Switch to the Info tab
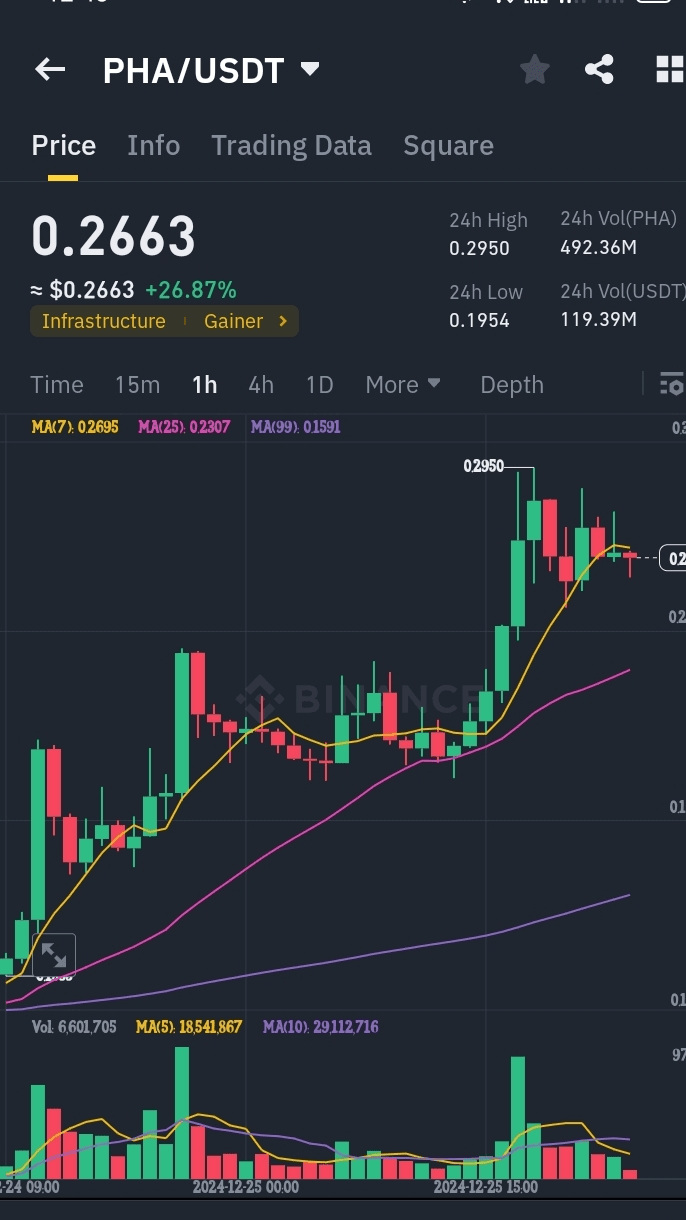This screenshot has width=686, height=1220. coord(153,146)
